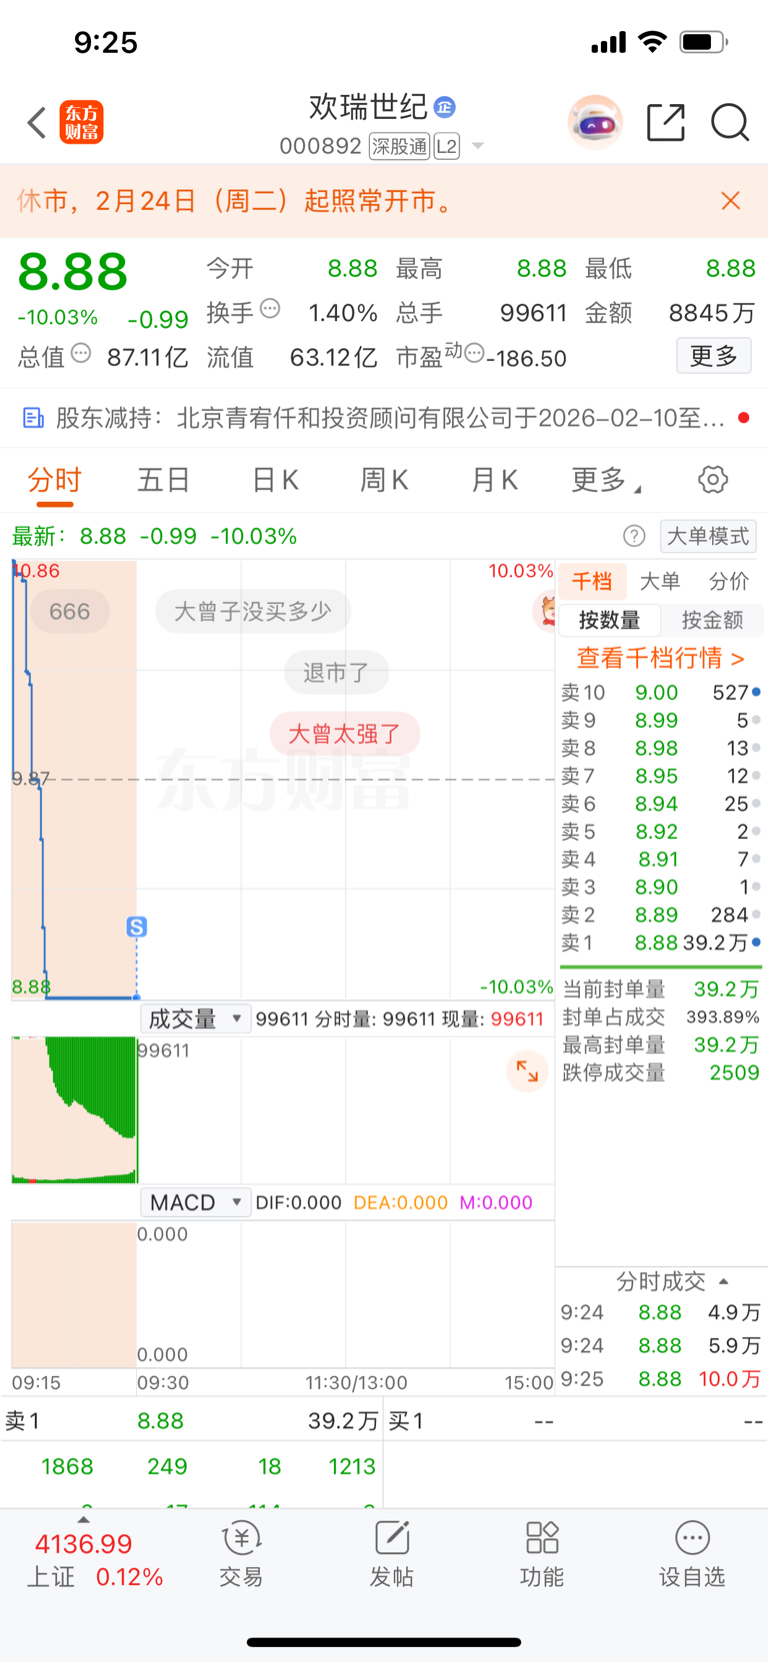
Task: Switch to the 月K chart tab
Action: pos(494,481)
